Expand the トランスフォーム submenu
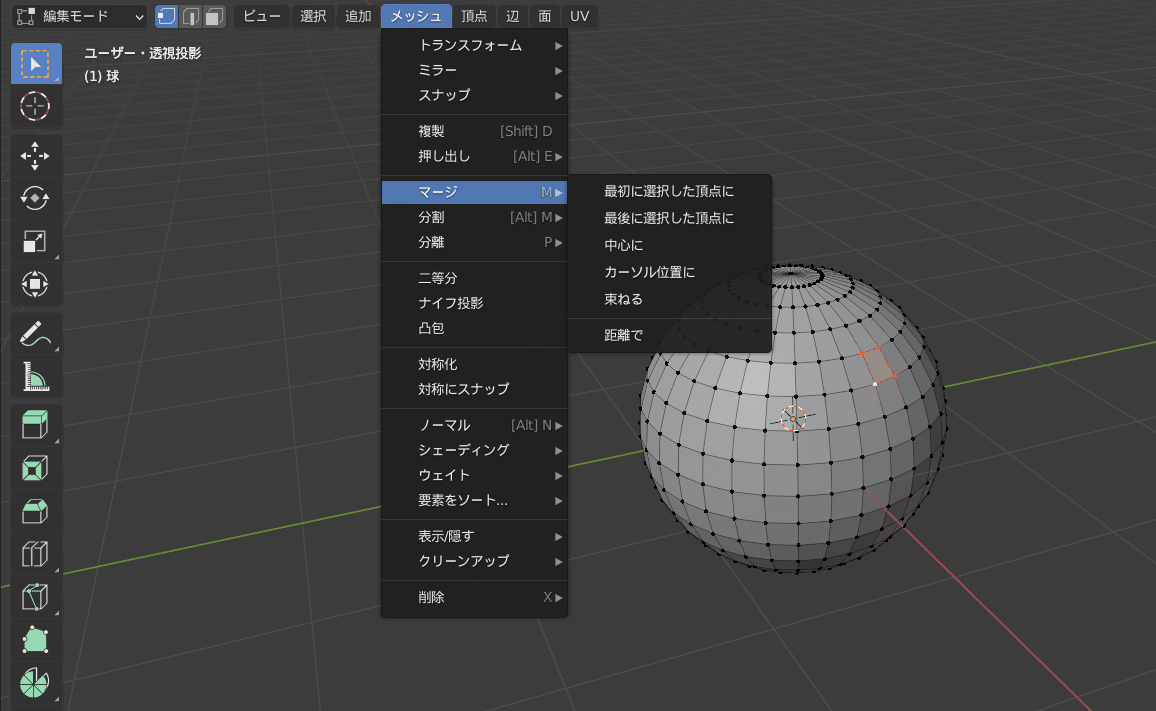Viewport: 1156px width, 711px height. [x=474, y=46]
